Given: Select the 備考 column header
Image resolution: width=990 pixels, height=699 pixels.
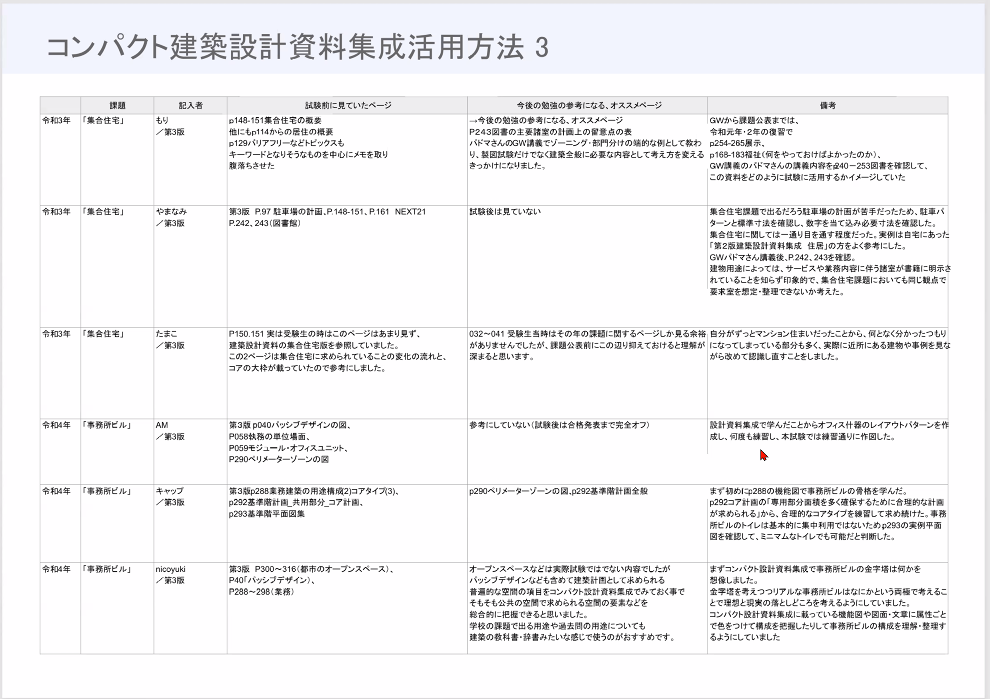Looking at the screenshot, I should tap(828, 105).
